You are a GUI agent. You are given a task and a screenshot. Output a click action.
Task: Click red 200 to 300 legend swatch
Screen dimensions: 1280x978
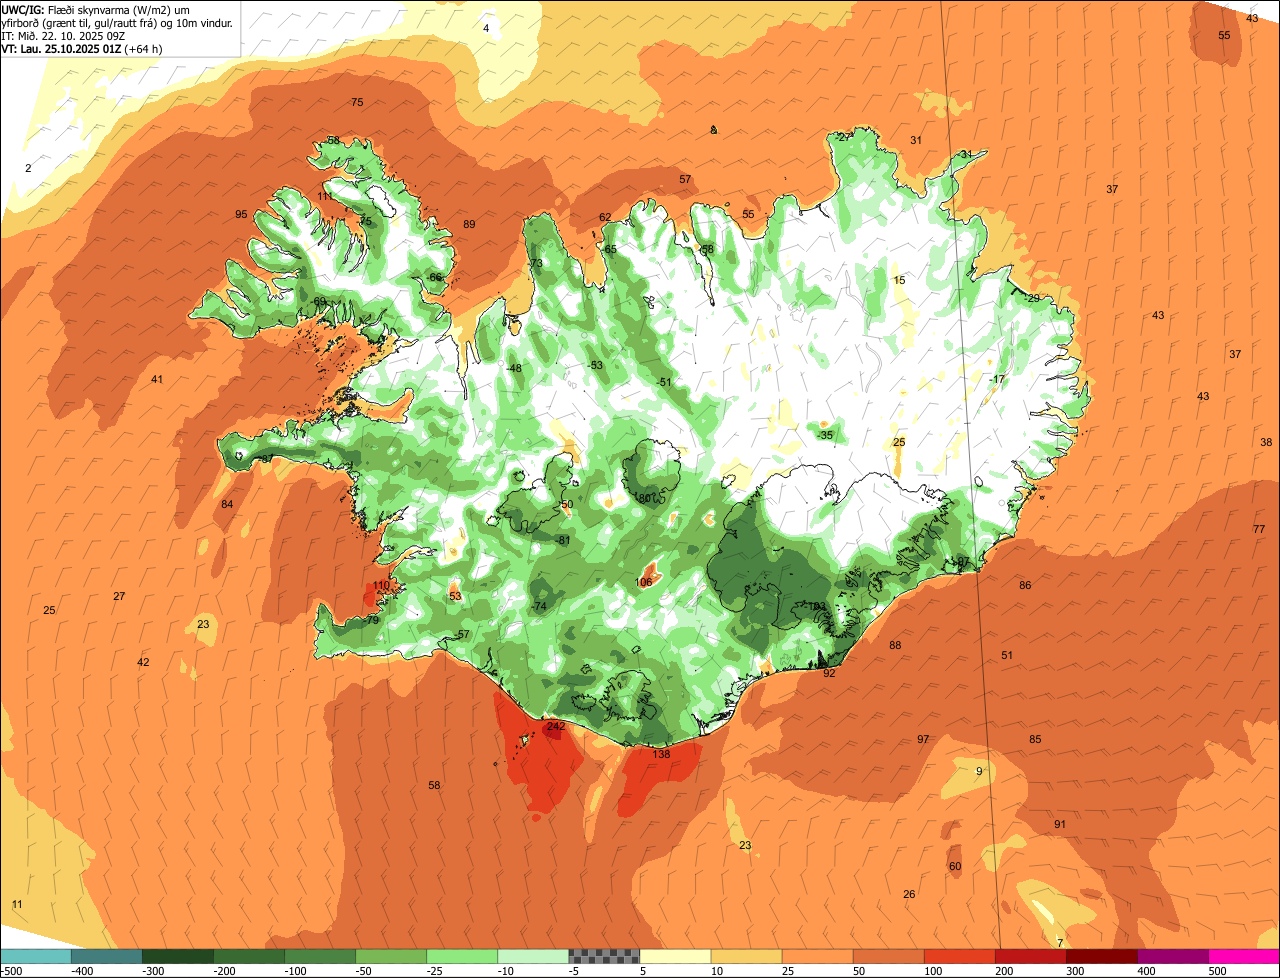pyautogui.click(x=1030, y=956)
